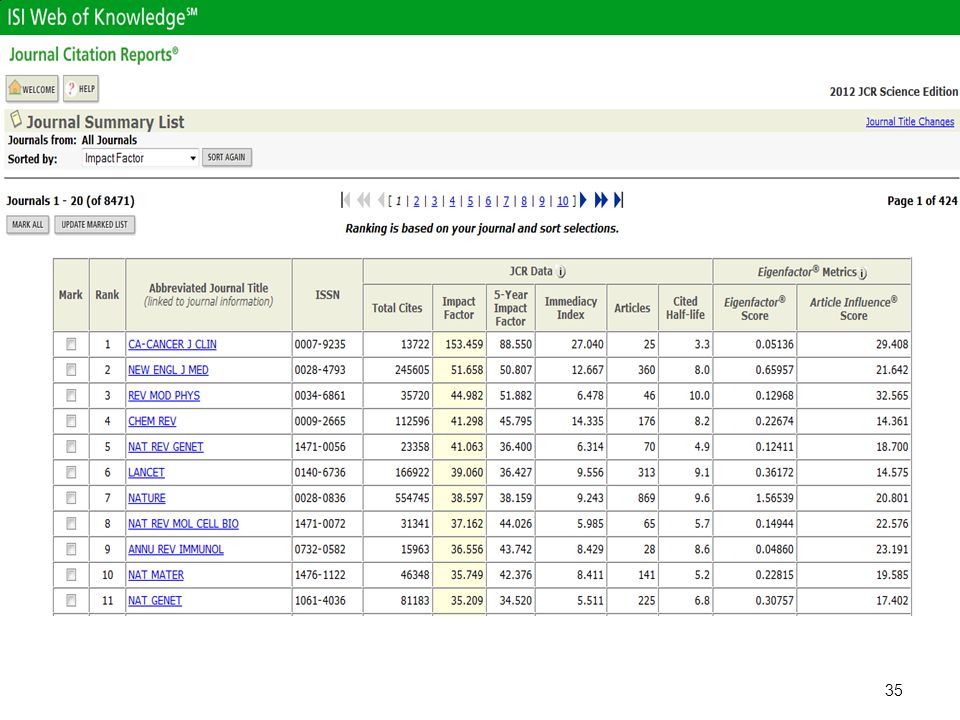The height and width of the screenshot is (720, 960).
Task: Click the Total Cites column header
Action: point(397,308)
